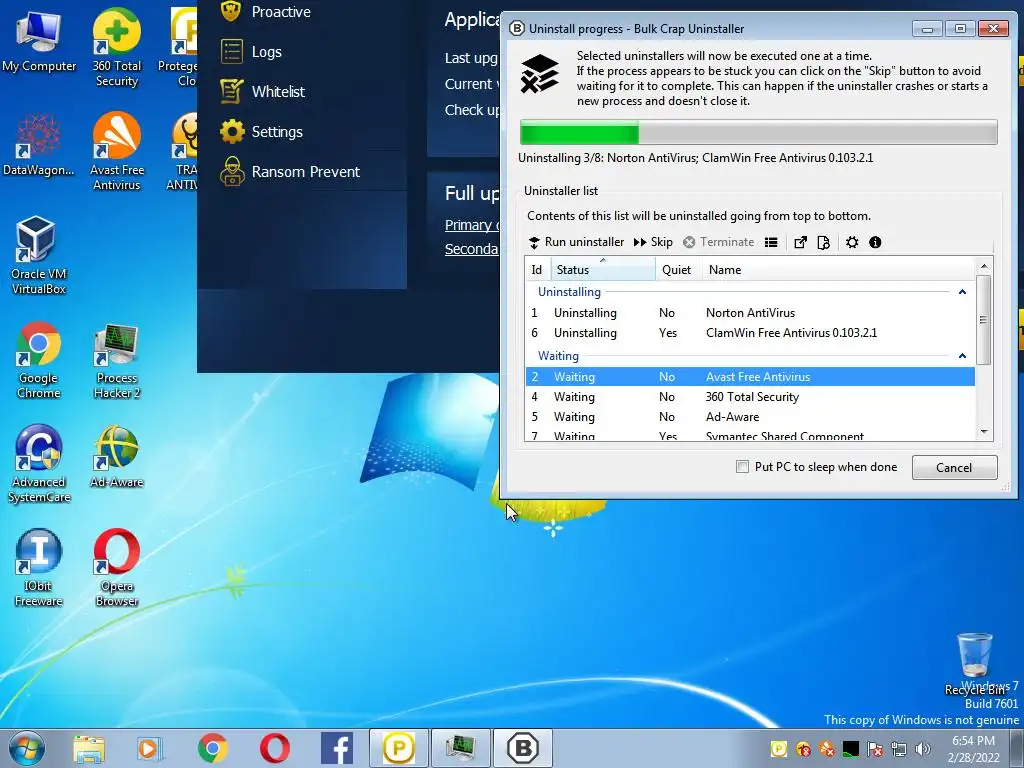The image size is (1024, 768).
Task: Open the media player taskbar icon
Action: [x=150, y=748]
